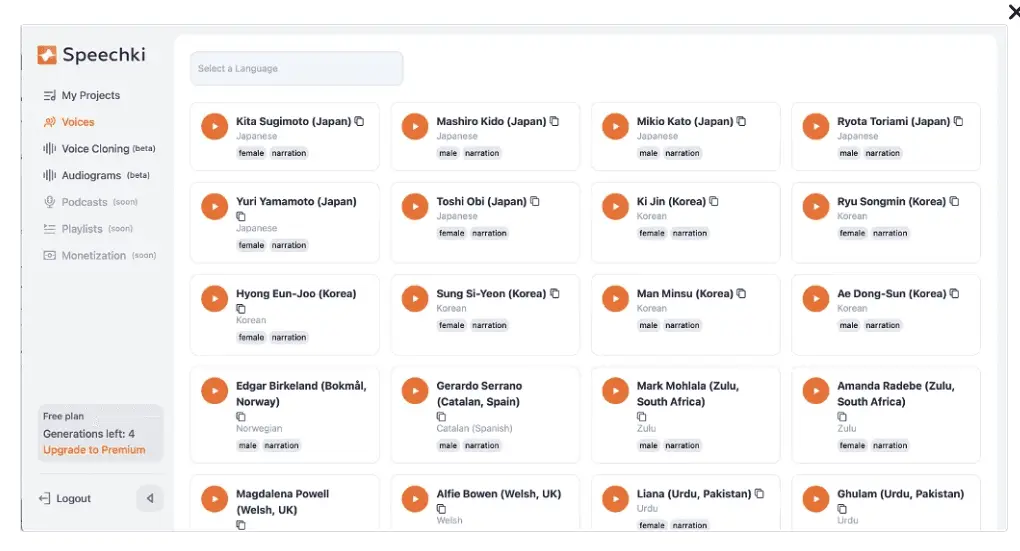Copy Alfie Bowen voice name icon
1020x551 pixels.
pyautogui.click(x=441, y=509)
